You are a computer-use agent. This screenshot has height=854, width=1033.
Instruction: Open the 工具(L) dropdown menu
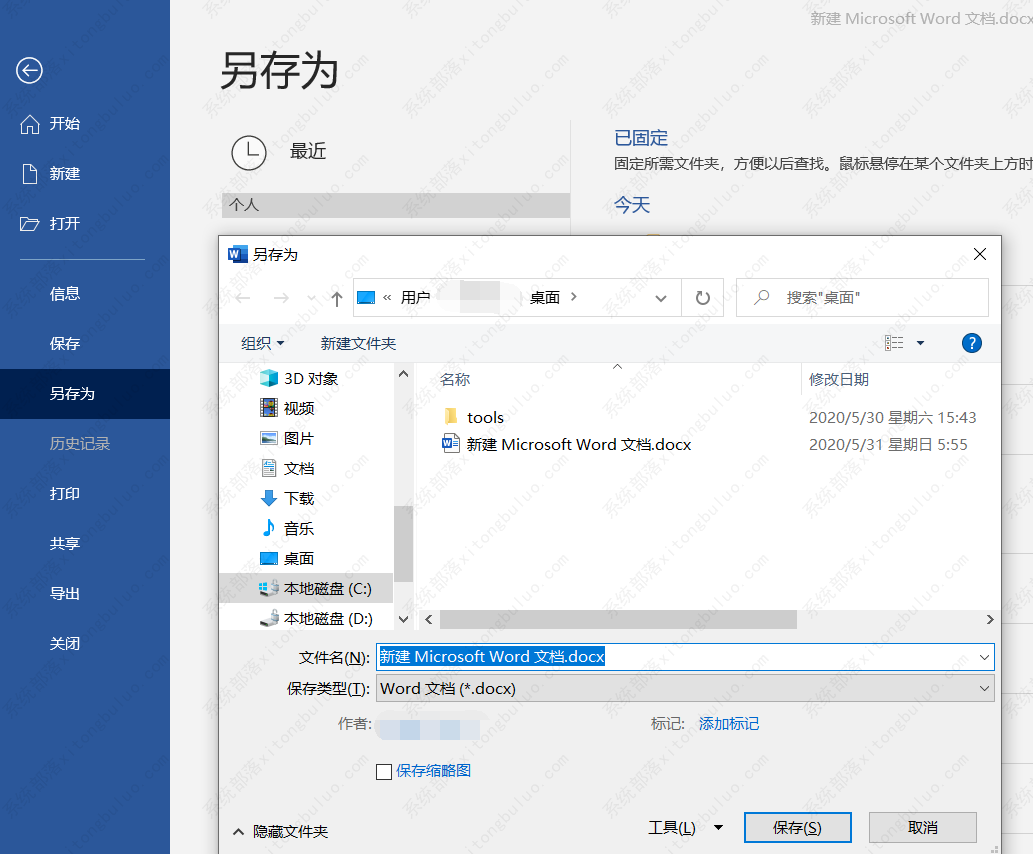pyautogui.click(x=685, y=827)
